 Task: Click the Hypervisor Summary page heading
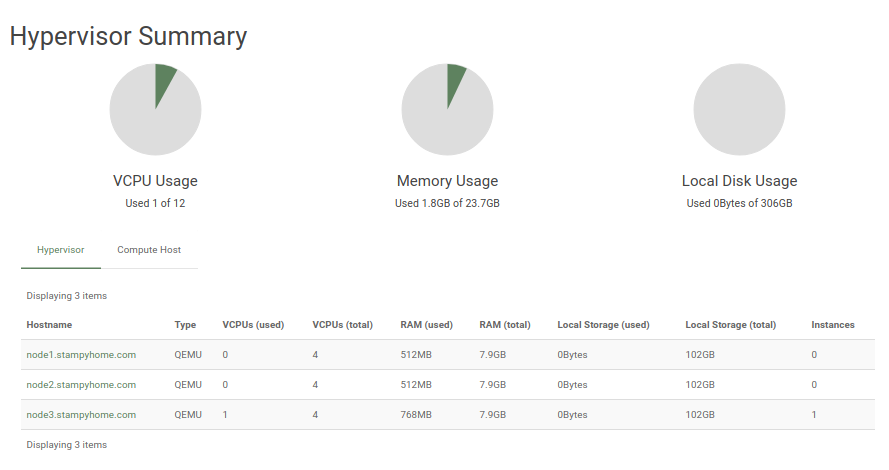(x=128, y=36)
